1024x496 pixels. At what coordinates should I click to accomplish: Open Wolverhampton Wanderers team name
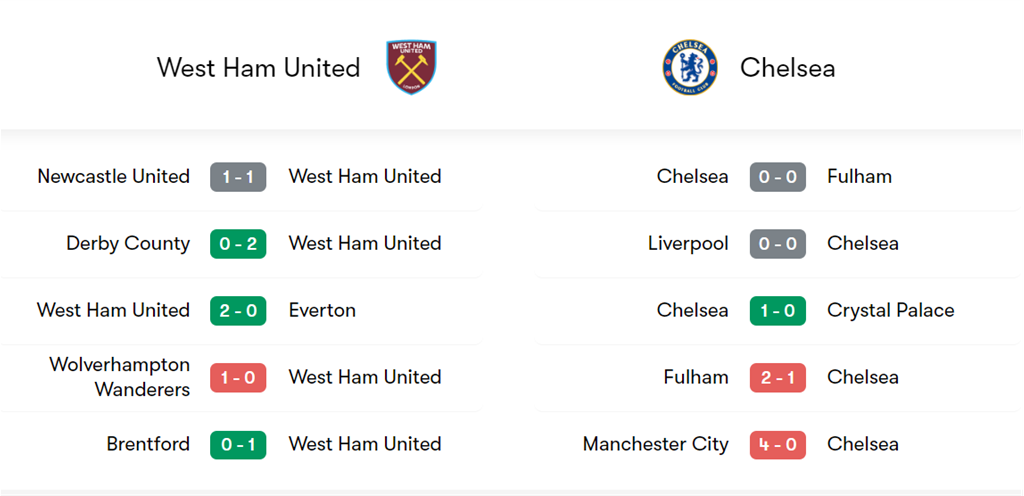(120, 377)
